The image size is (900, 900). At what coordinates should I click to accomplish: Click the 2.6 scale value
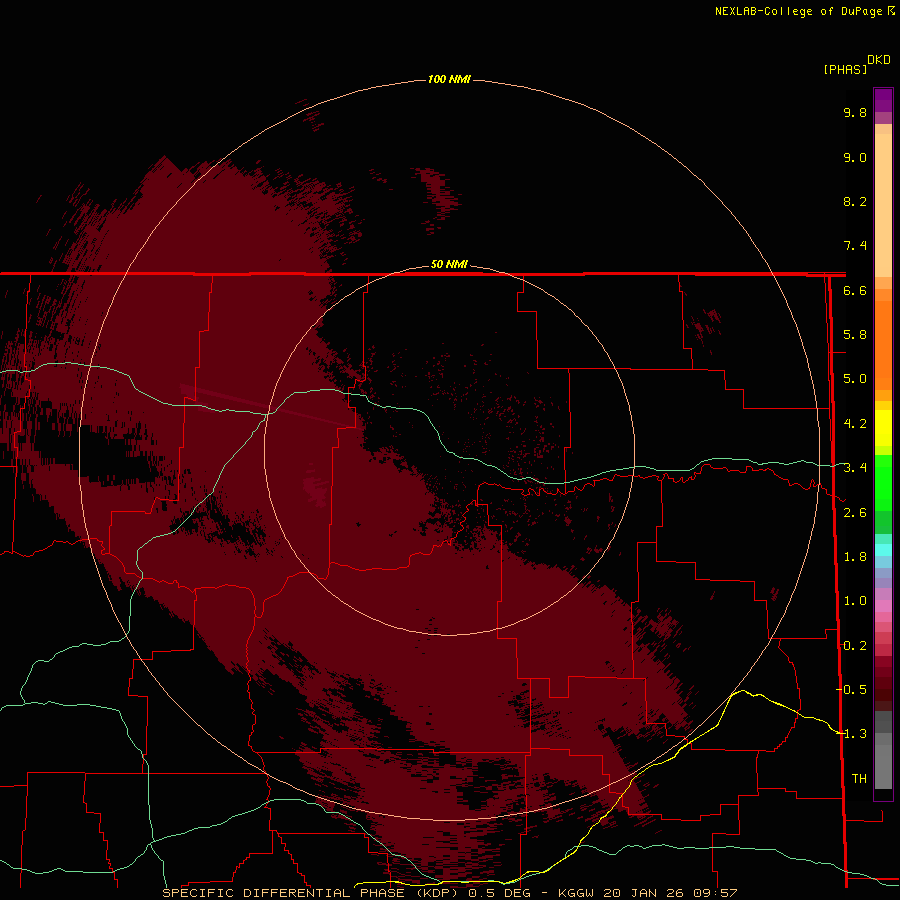pyautogui.click(x=855, y=513)
